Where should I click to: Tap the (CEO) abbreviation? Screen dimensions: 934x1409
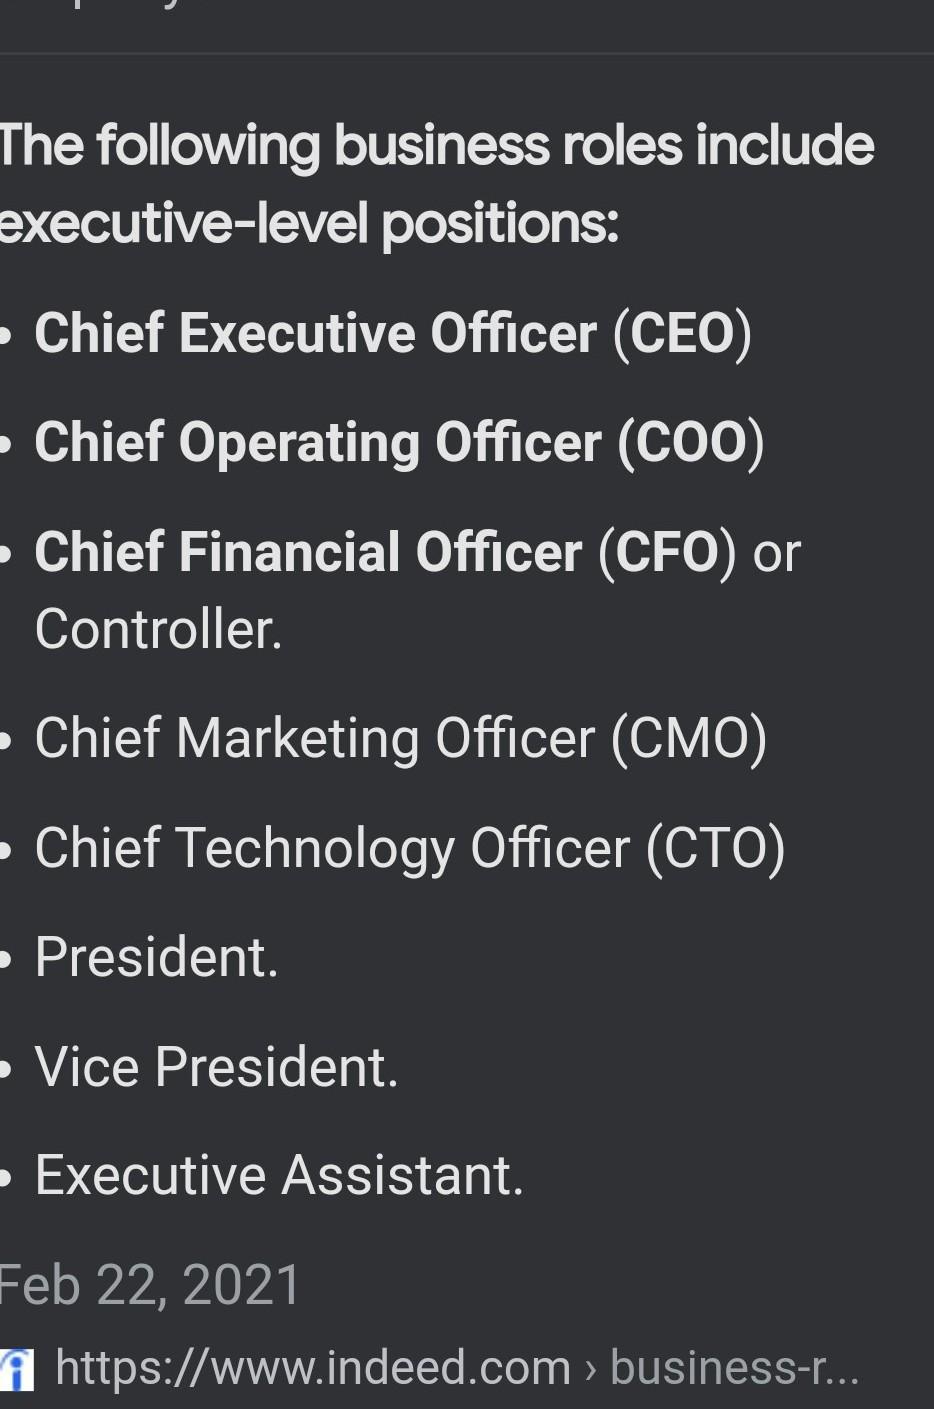[x=682, y=333]
